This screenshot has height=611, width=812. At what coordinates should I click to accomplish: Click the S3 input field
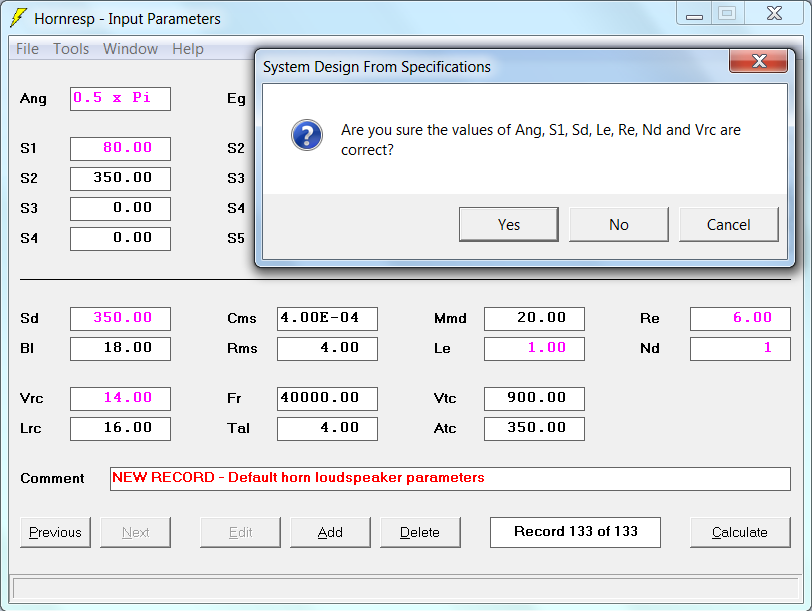(x=120, y=209)
